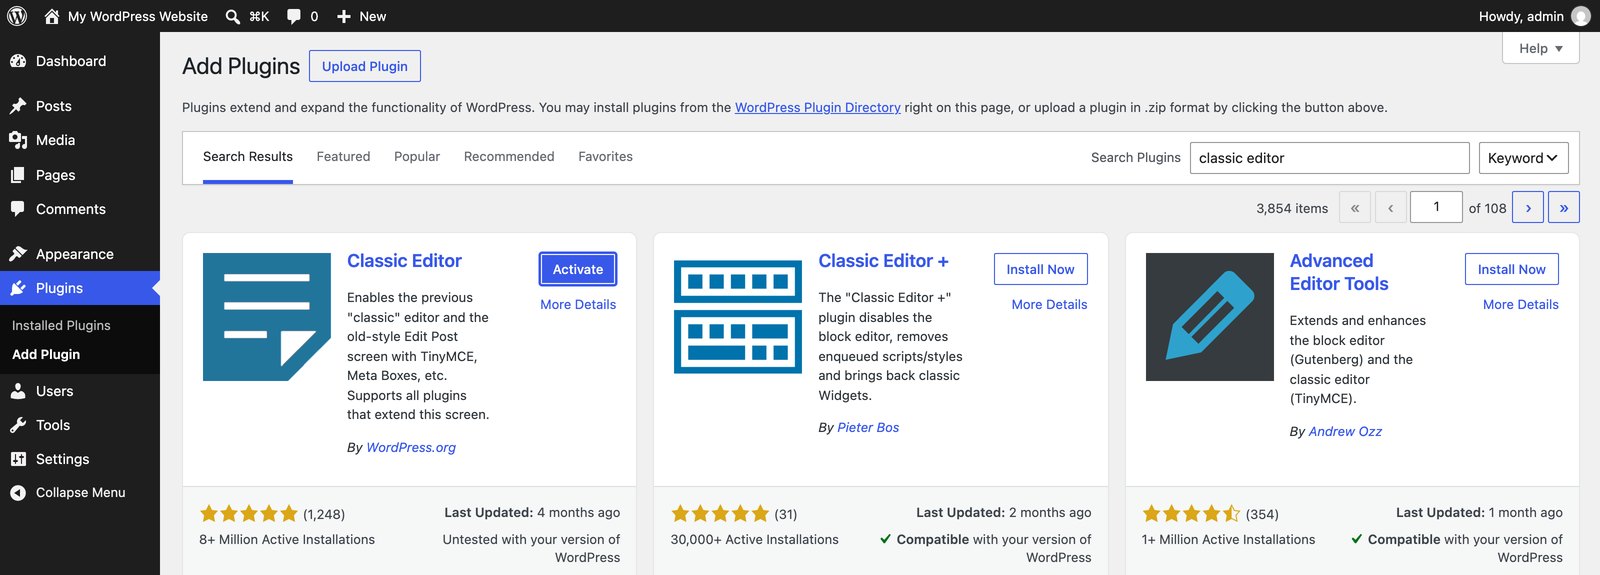The height and width of the screenshot is (575, 1600).
Task: Click the Advanced Editor Tools title link
Action: click(1339, 272)
